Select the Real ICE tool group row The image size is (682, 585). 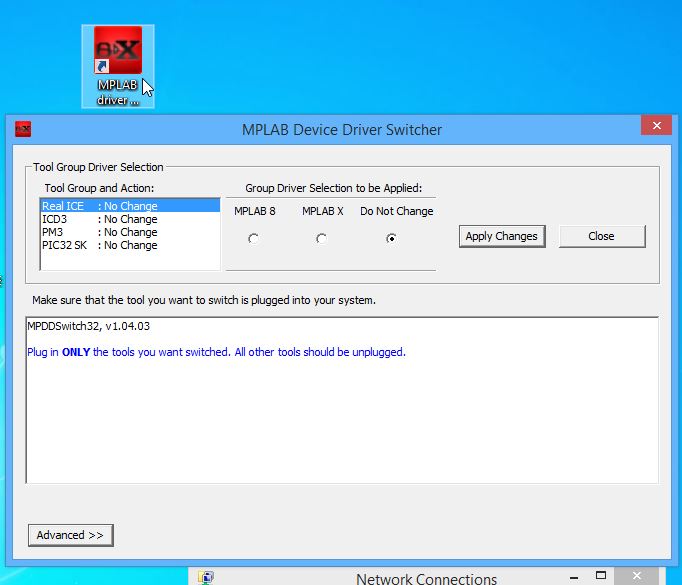130,206
